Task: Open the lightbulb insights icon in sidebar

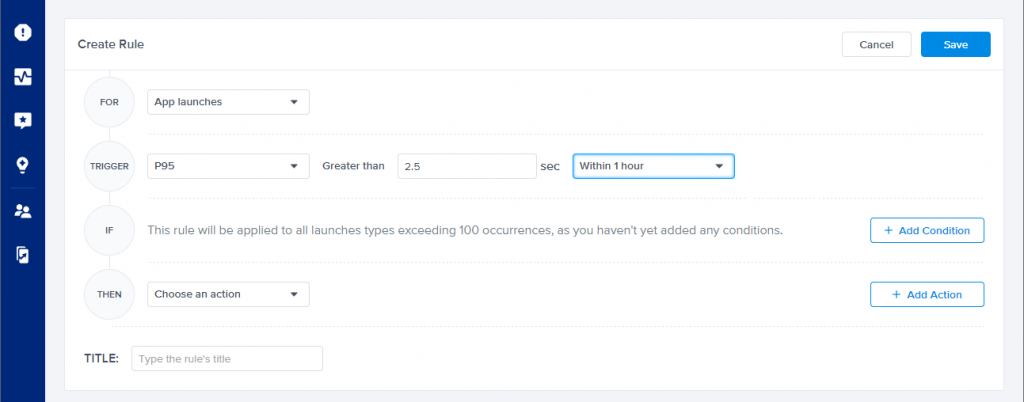Action: tap(23, 166)
